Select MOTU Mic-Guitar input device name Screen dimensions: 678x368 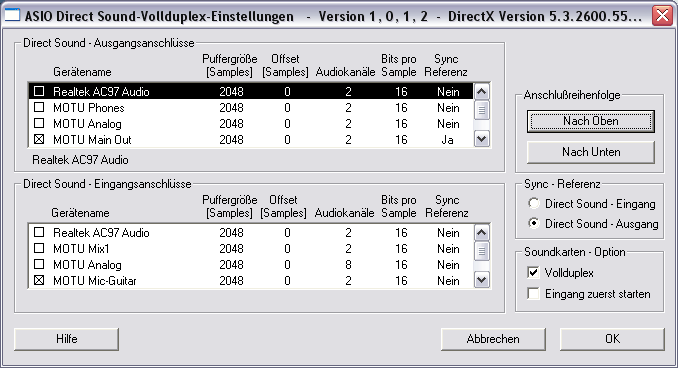[95, 281]
